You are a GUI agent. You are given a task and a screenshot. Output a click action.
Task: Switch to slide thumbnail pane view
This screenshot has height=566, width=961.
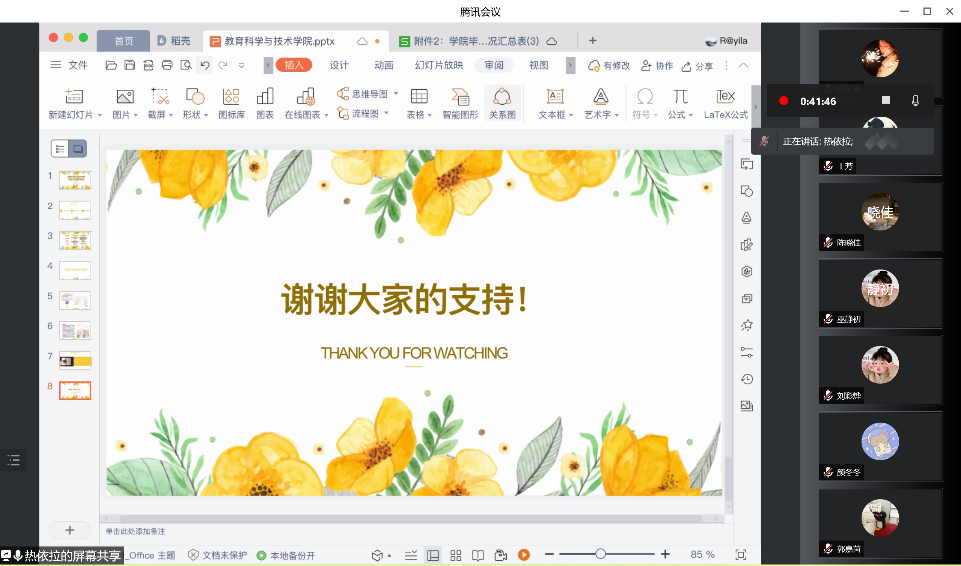tap(78, 149)
